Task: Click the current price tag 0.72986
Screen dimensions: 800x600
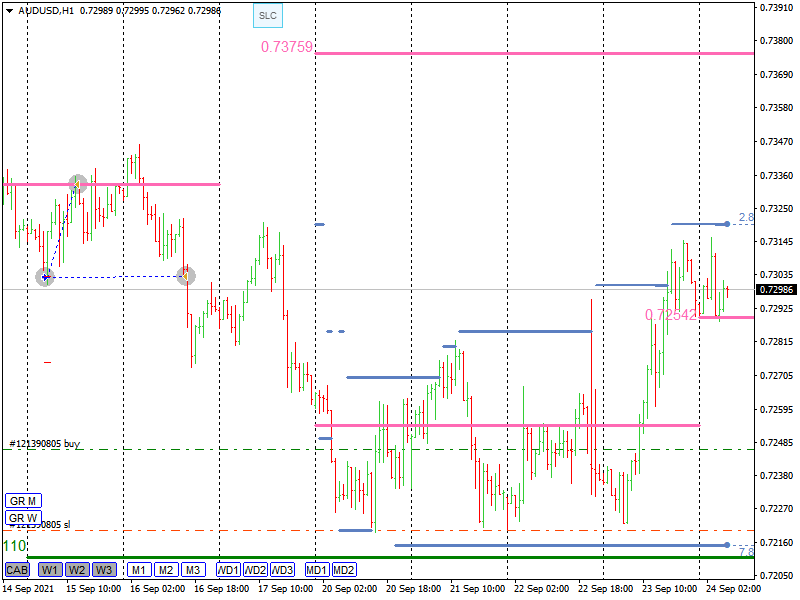Action: tap(777, 290)
